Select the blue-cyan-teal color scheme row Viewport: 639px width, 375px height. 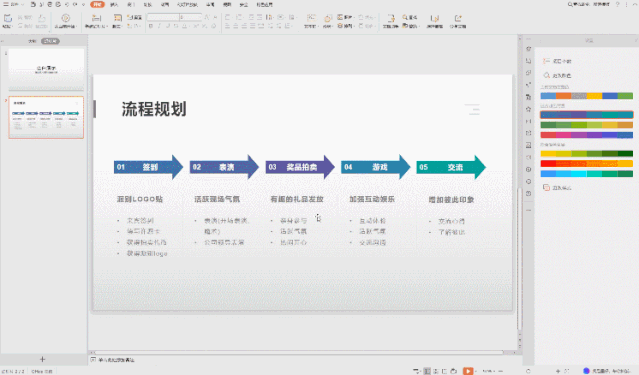pyautogui.click(x=586, y=174)
